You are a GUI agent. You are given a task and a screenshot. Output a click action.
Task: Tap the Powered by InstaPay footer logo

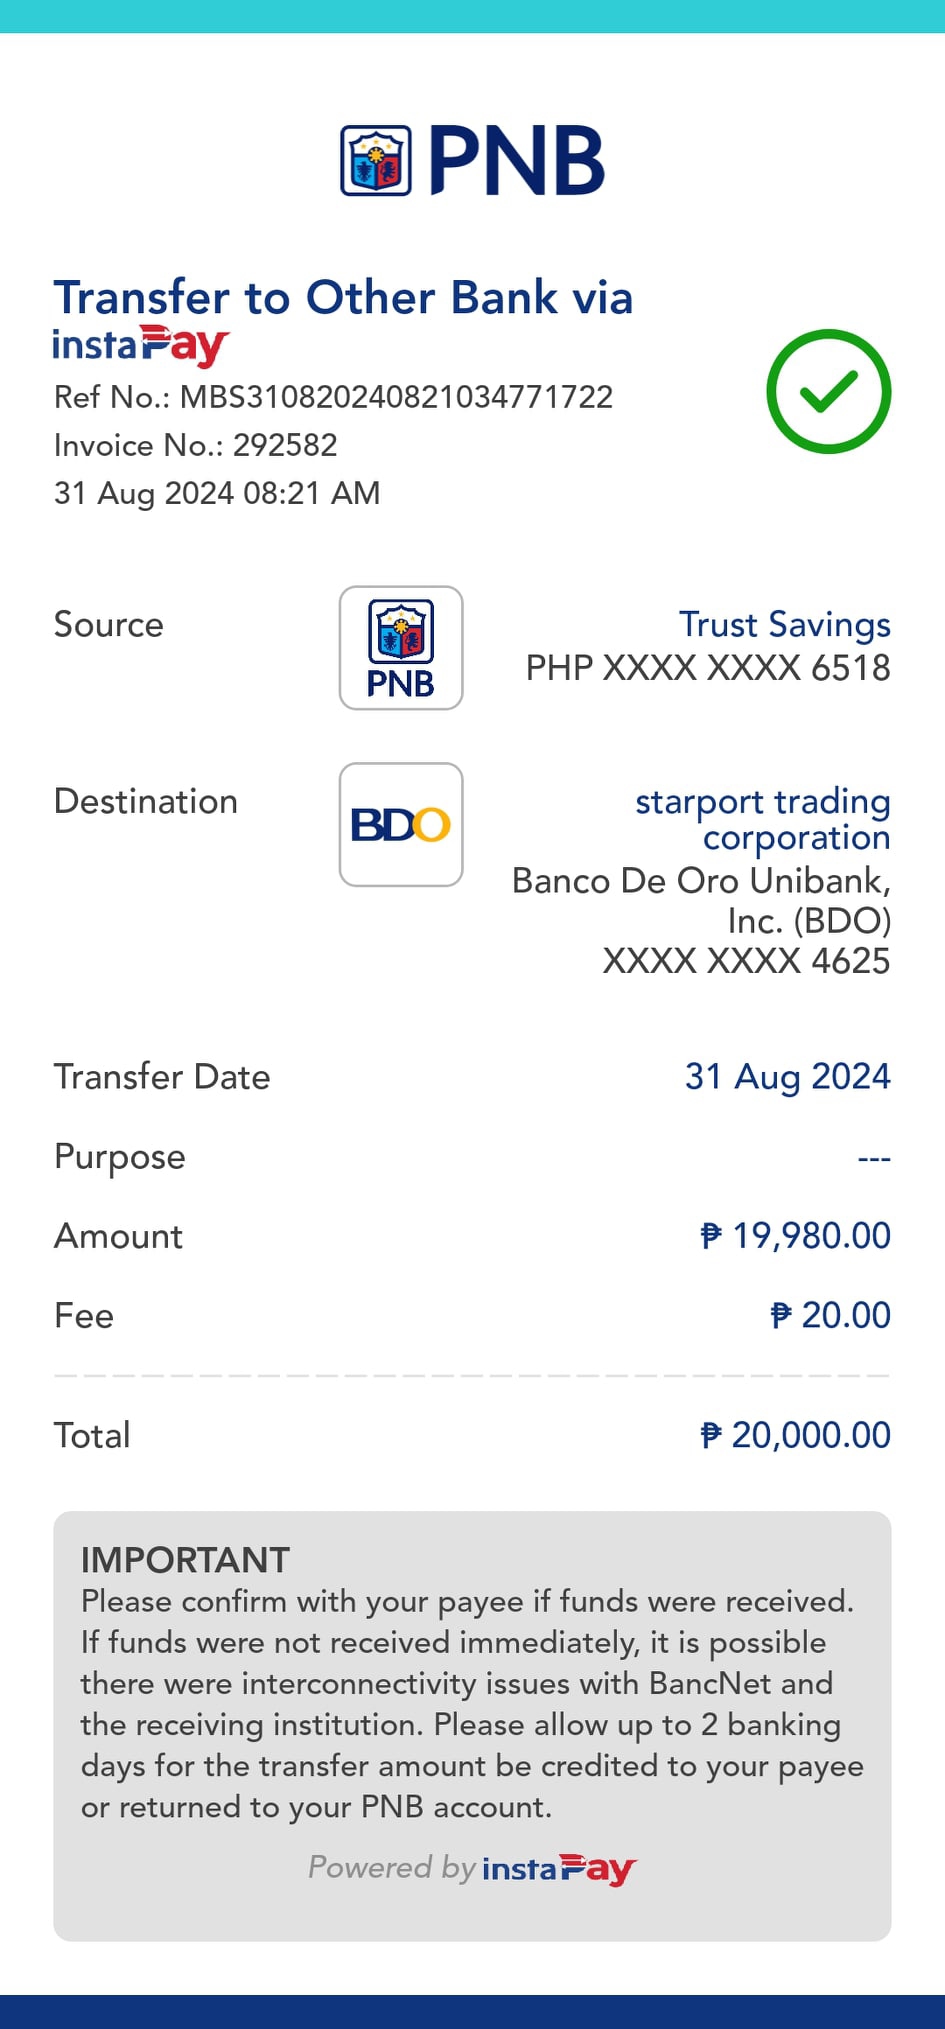point(559,1868)
